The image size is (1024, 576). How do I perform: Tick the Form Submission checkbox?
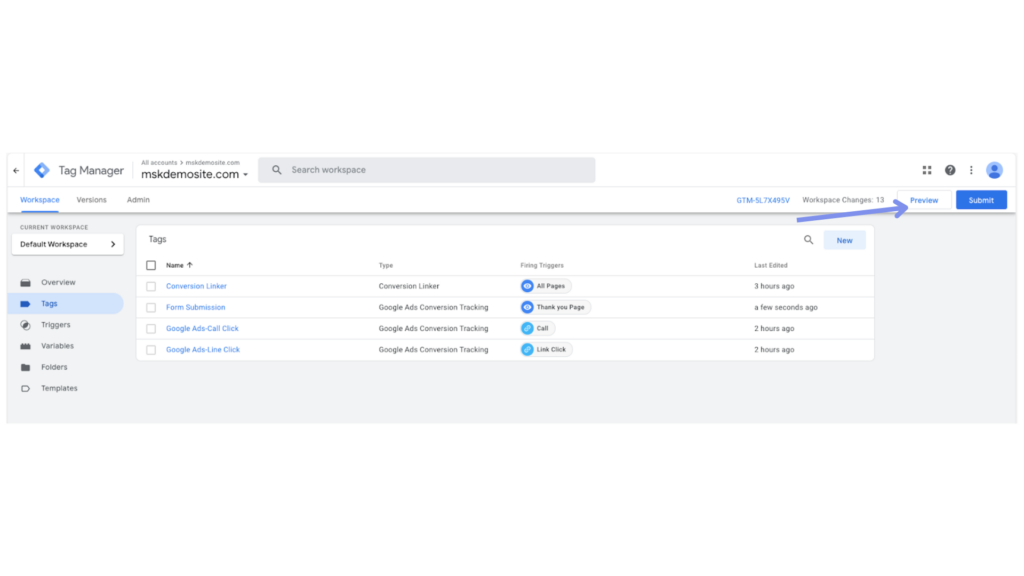(151, 308)
